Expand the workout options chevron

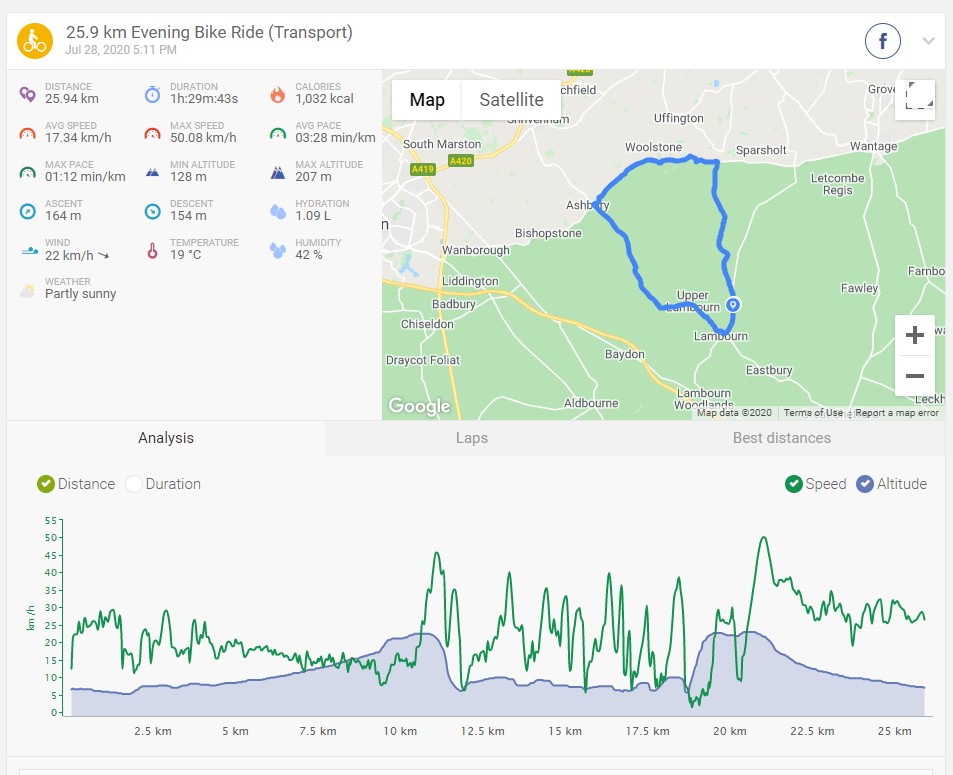coord(929,41)
